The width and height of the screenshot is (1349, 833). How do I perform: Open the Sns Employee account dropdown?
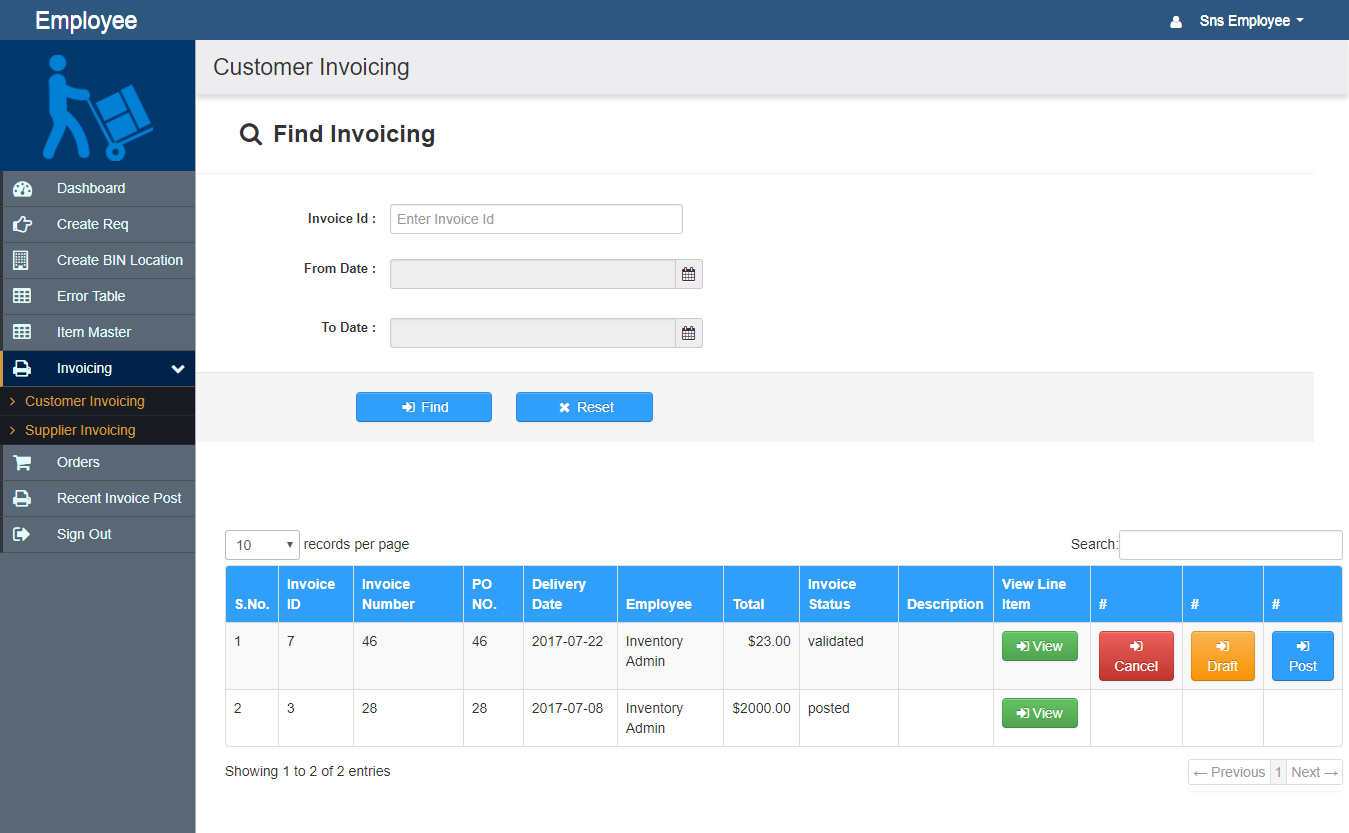(1251, 20)
